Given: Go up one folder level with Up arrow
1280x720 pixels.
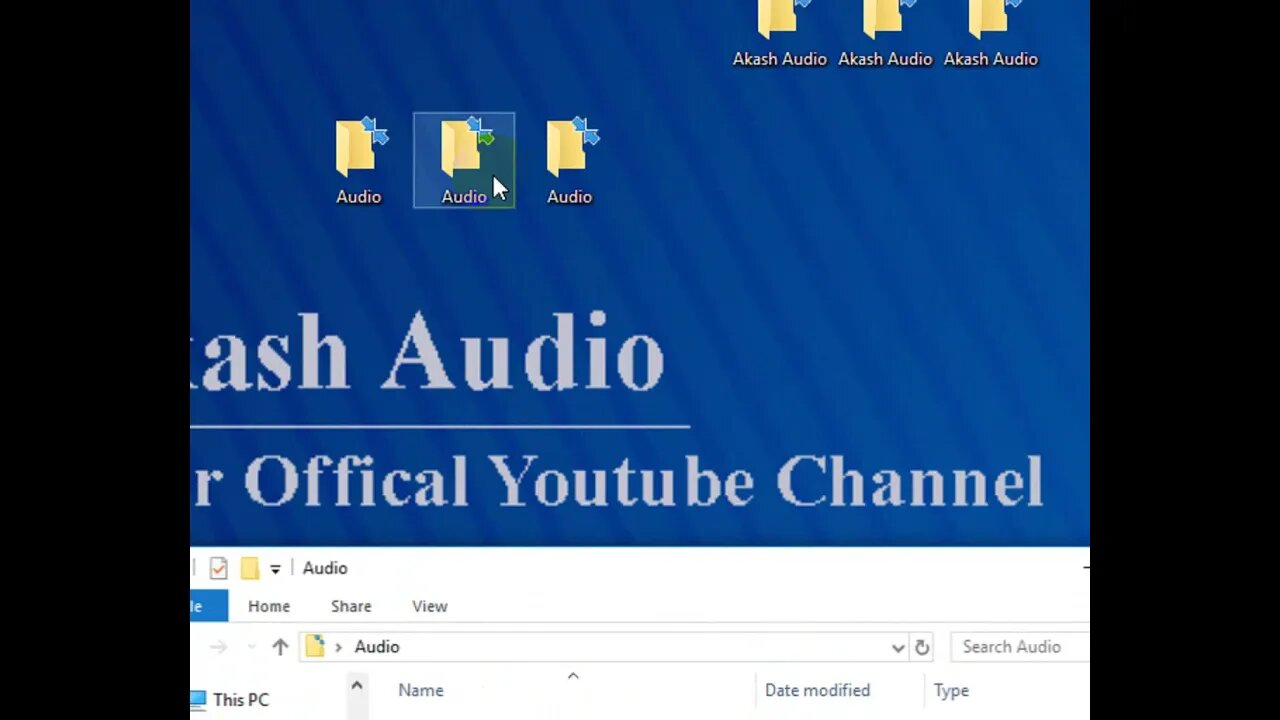Looking at the screenshot, I should click(280, 647).
